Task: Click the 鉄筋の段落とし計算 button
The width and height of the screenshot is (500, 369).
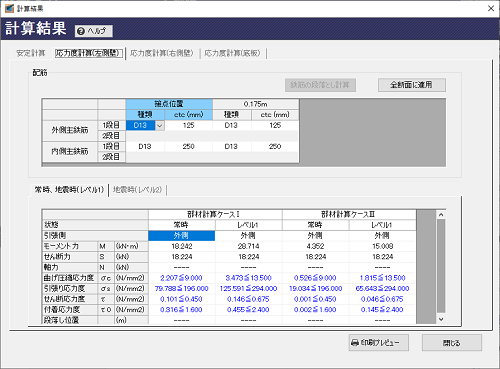Action: click(320, 85)
